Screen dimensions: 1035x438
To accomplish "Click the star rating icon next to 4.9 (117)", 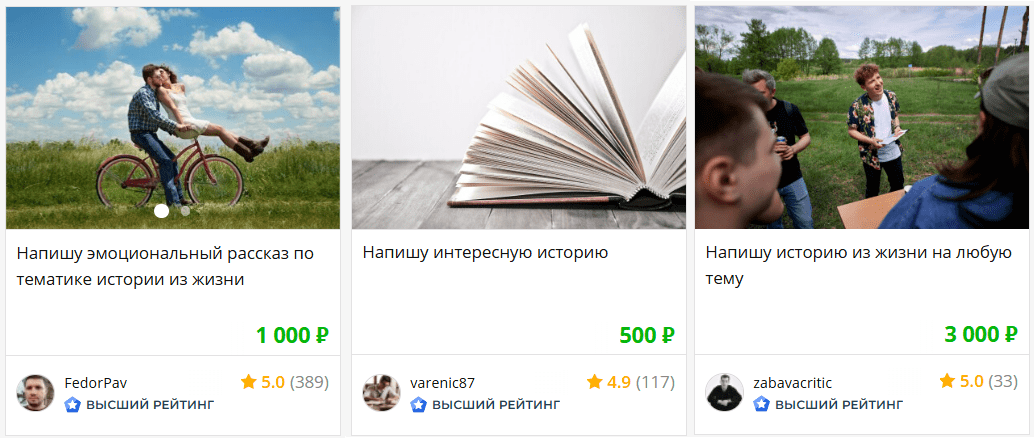I will (x=594, y=381).
